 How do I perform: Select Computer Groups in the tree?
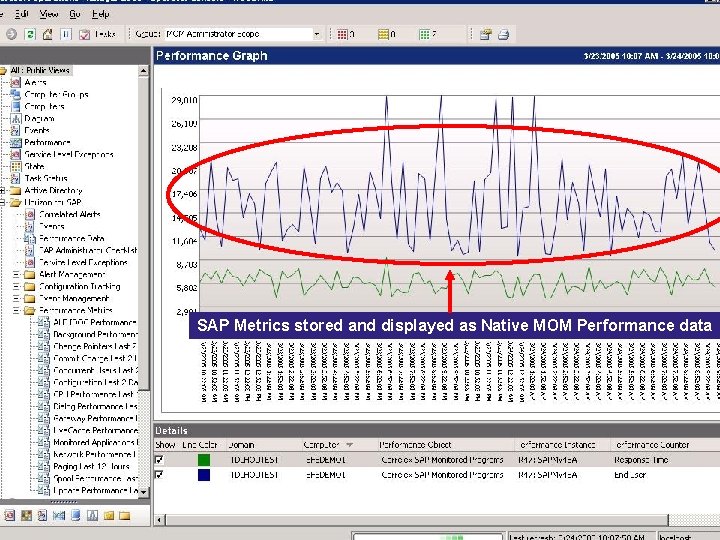click(56, 95)
